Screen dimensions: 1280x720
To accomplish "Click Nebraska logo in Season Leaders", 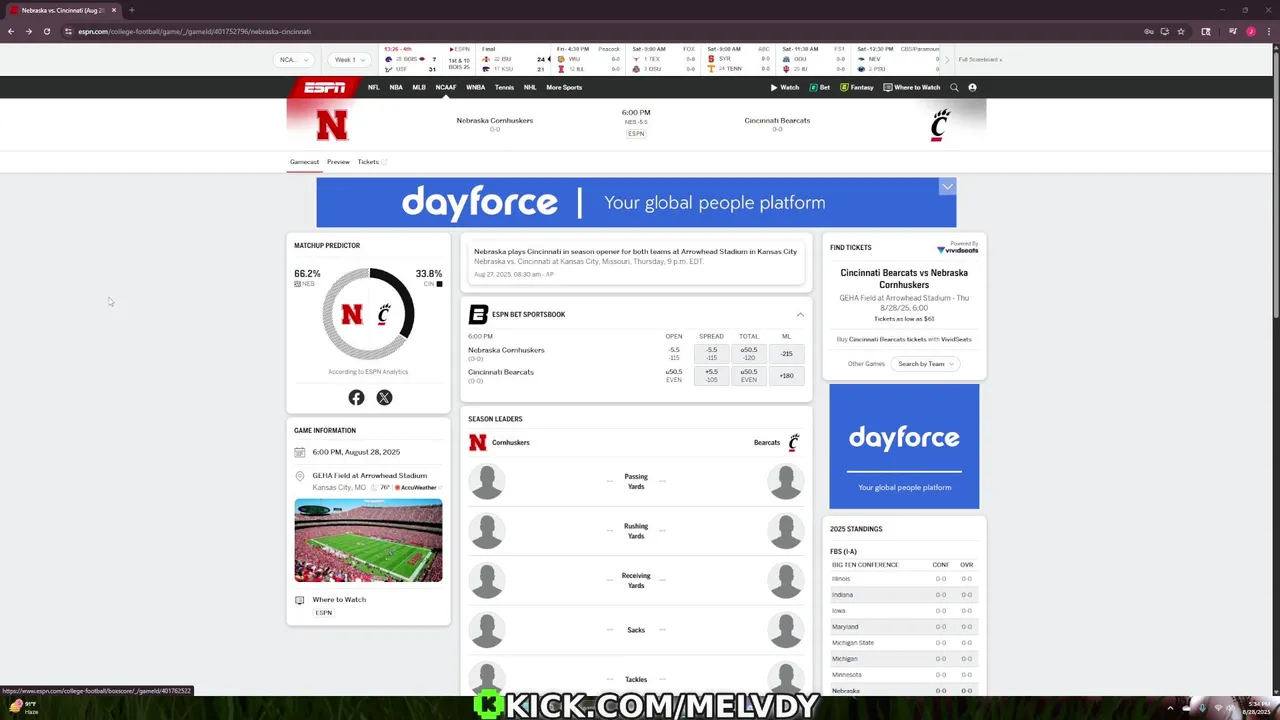I will [478, 442].
